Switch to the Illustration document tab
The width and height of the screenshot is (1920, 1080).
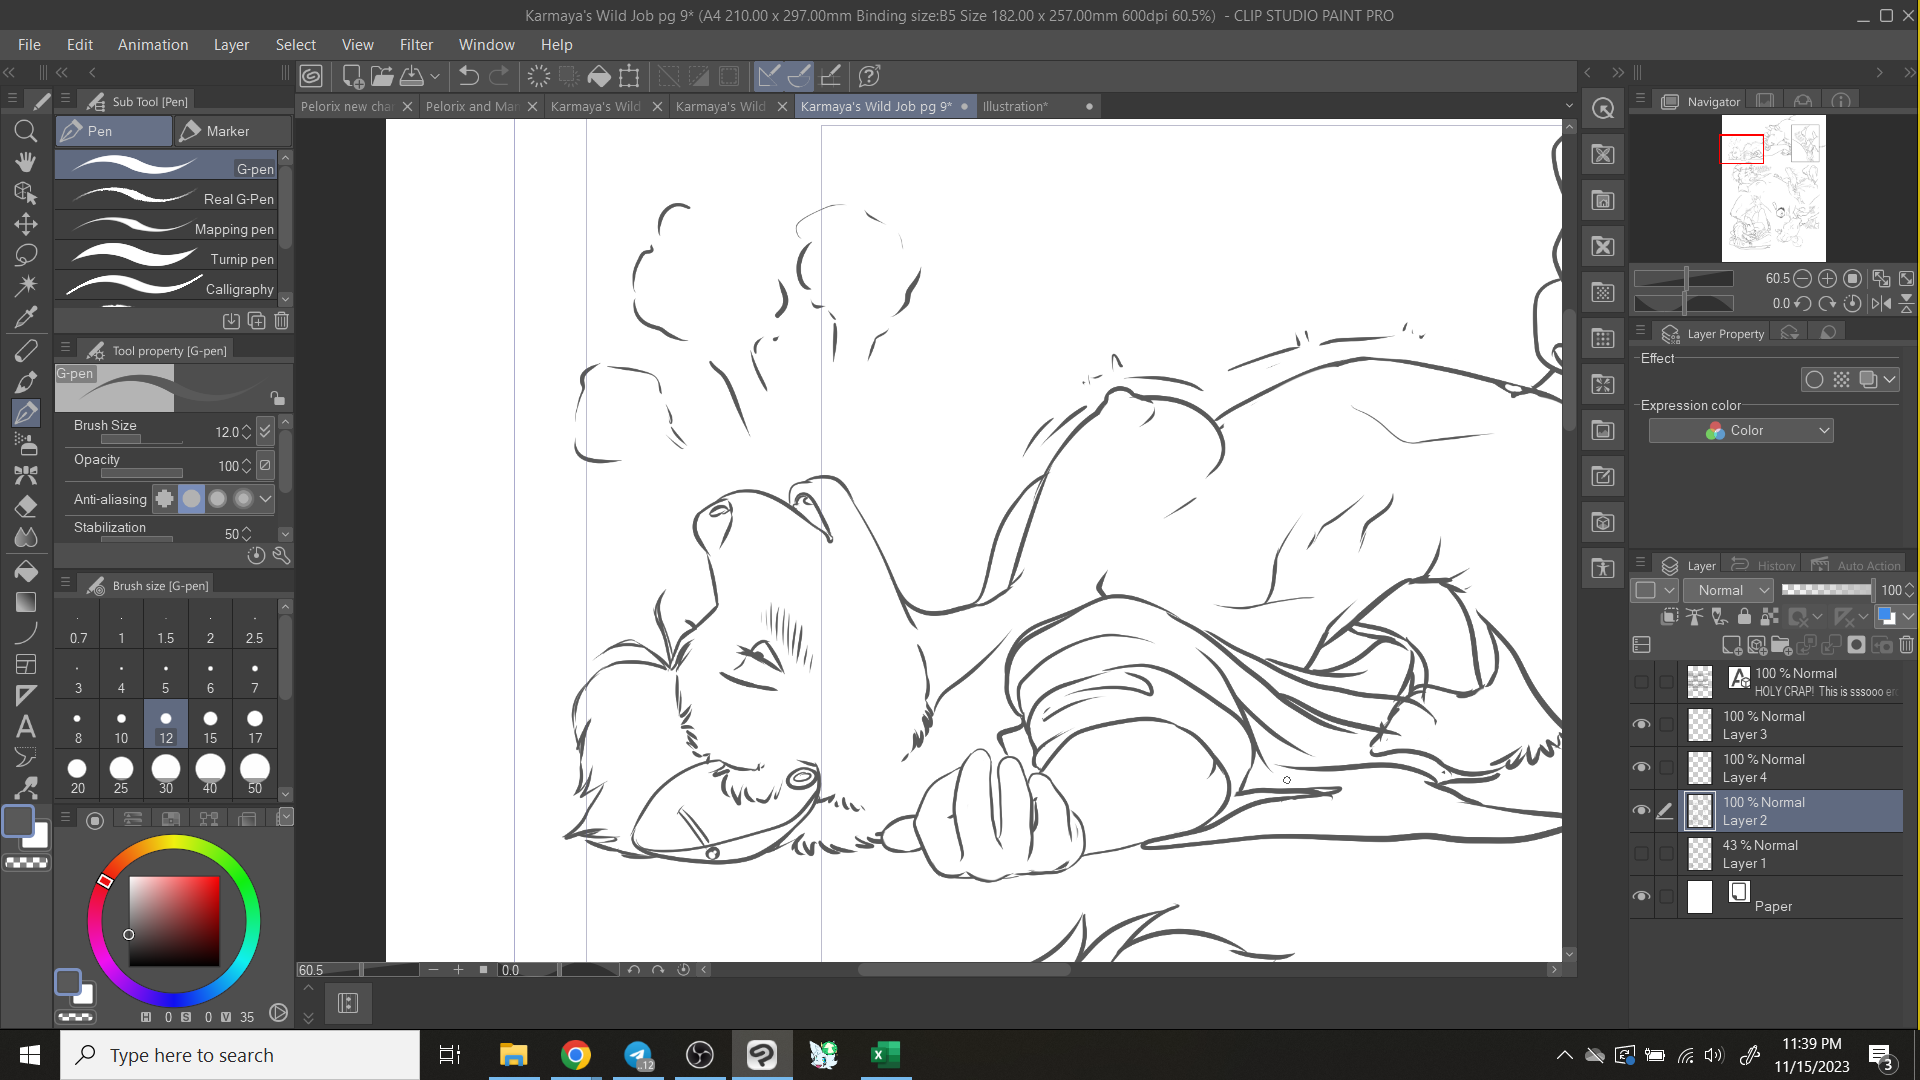coord(1015,106)
